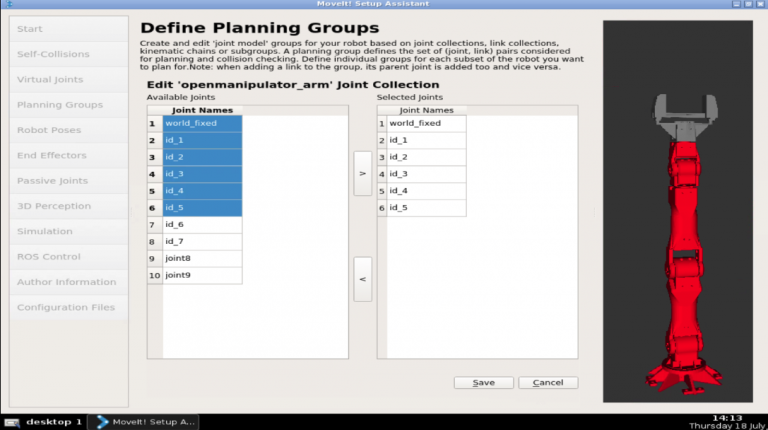
Task: Select world_fixed in Available Joints
Action: click(x=202, y=123)
